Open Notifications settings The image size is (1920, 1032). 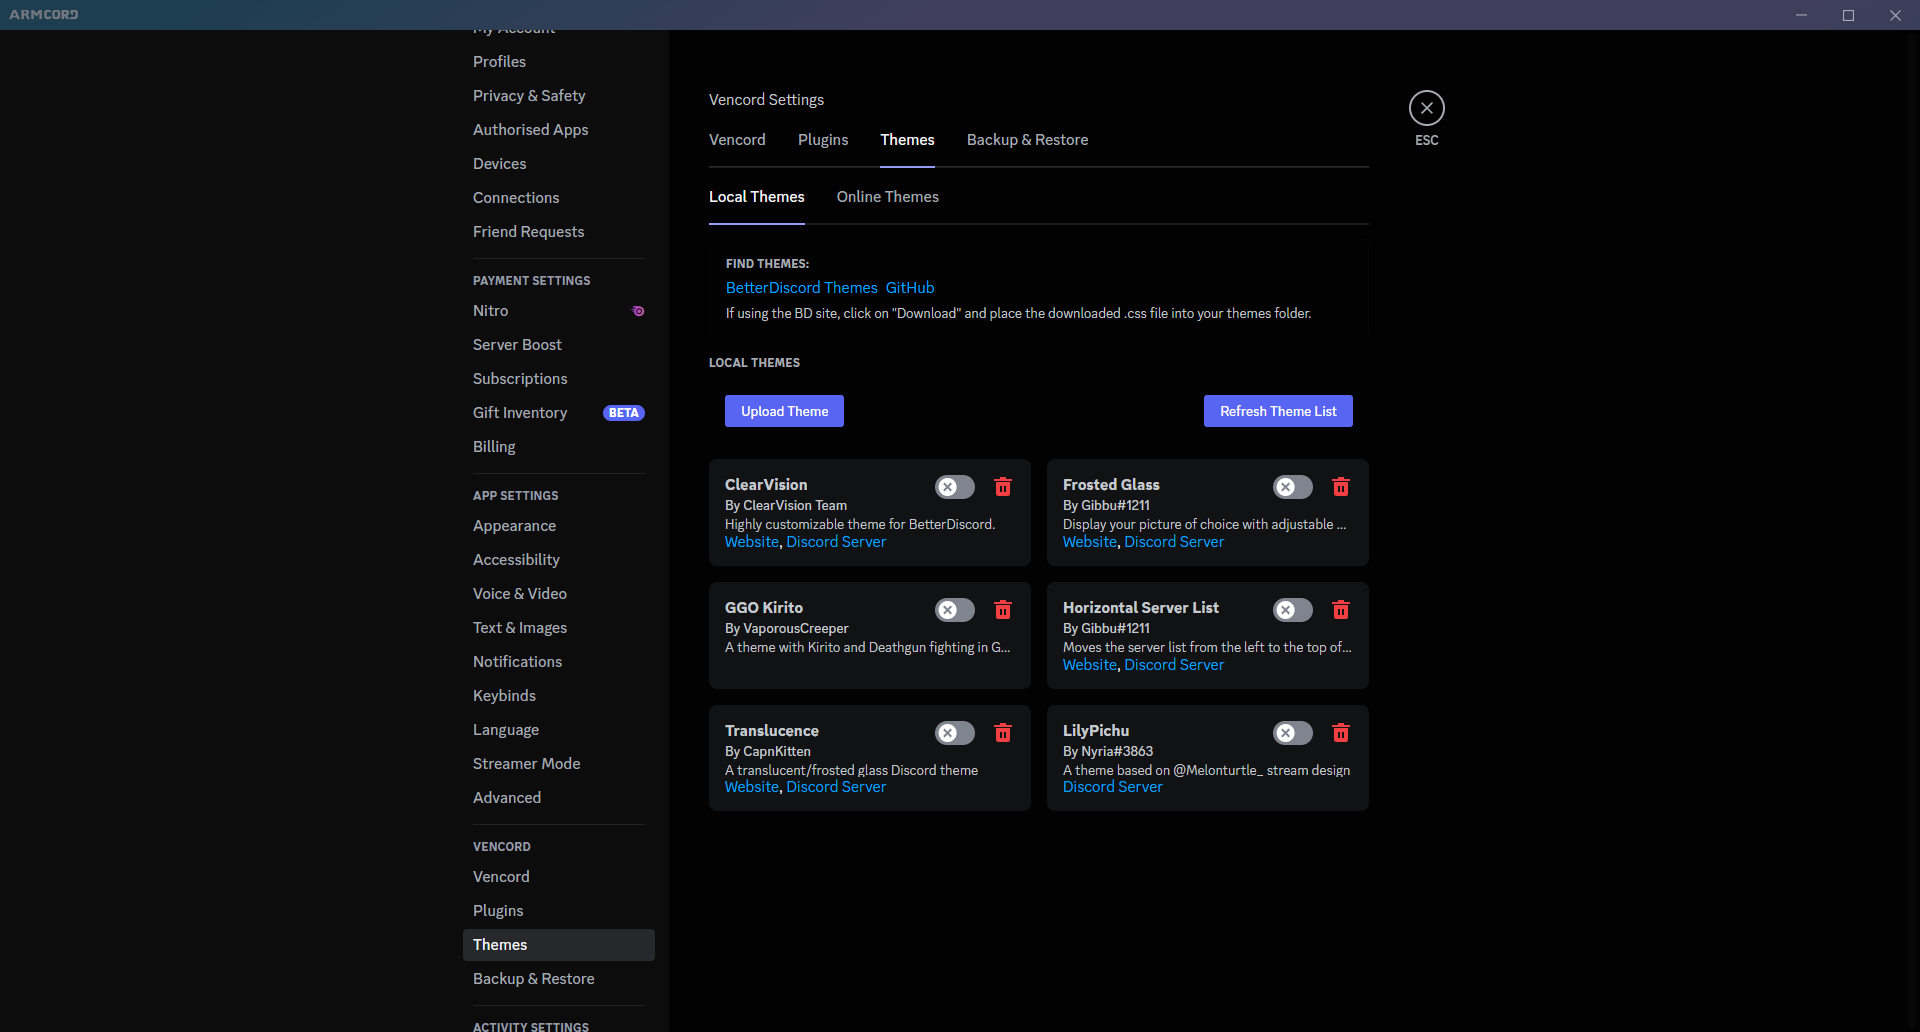[x=559, y=662]
